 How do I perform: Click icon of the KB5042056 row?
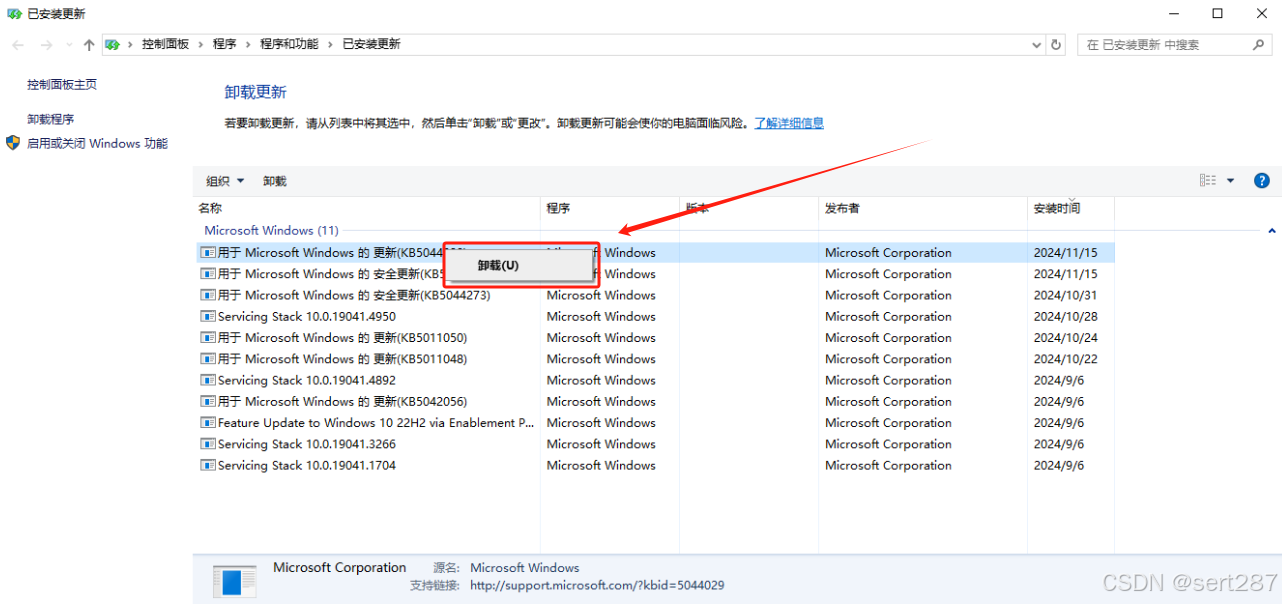tap(208, 401)
